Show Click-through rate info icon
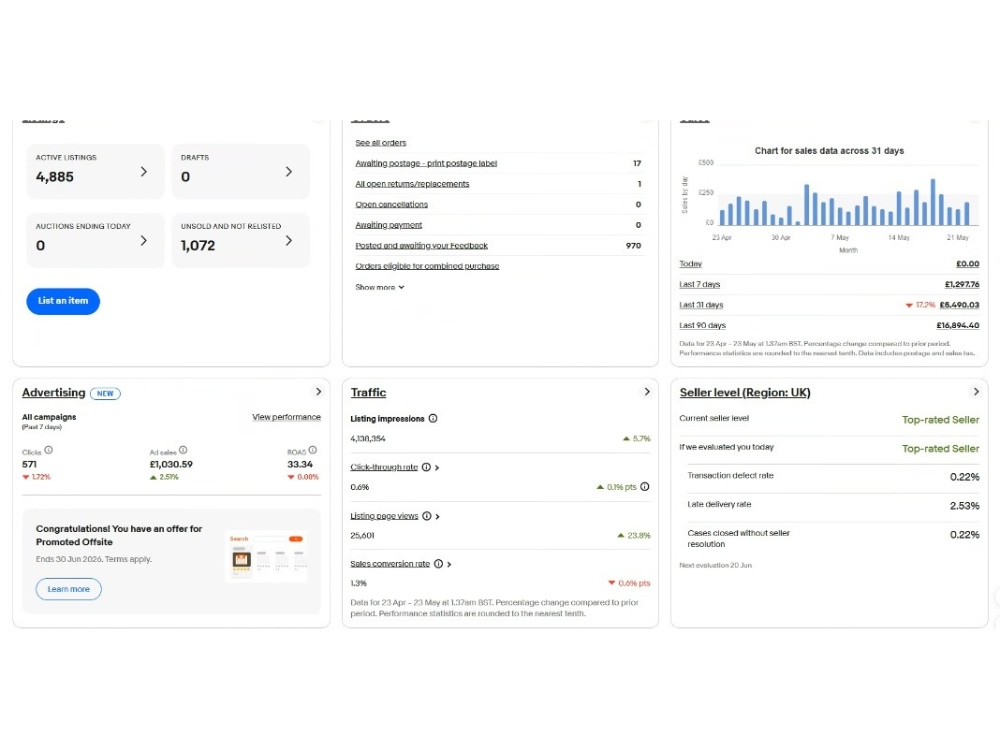 pos(426,467)
